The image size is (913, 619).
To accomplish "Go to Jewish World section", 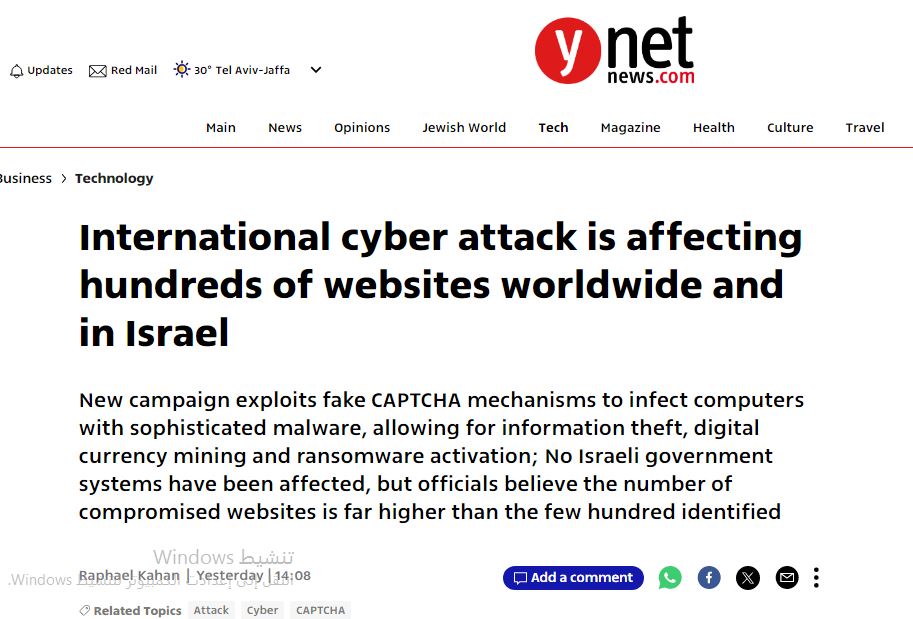I will pyautogui.click(x=464, y=128).
